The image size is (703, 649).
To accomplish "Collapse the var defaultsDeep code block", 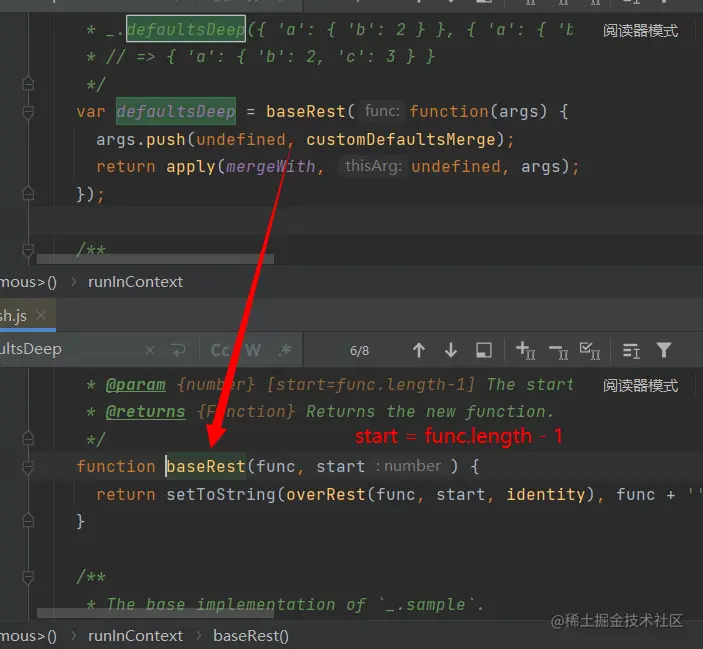I will (28, 111).
